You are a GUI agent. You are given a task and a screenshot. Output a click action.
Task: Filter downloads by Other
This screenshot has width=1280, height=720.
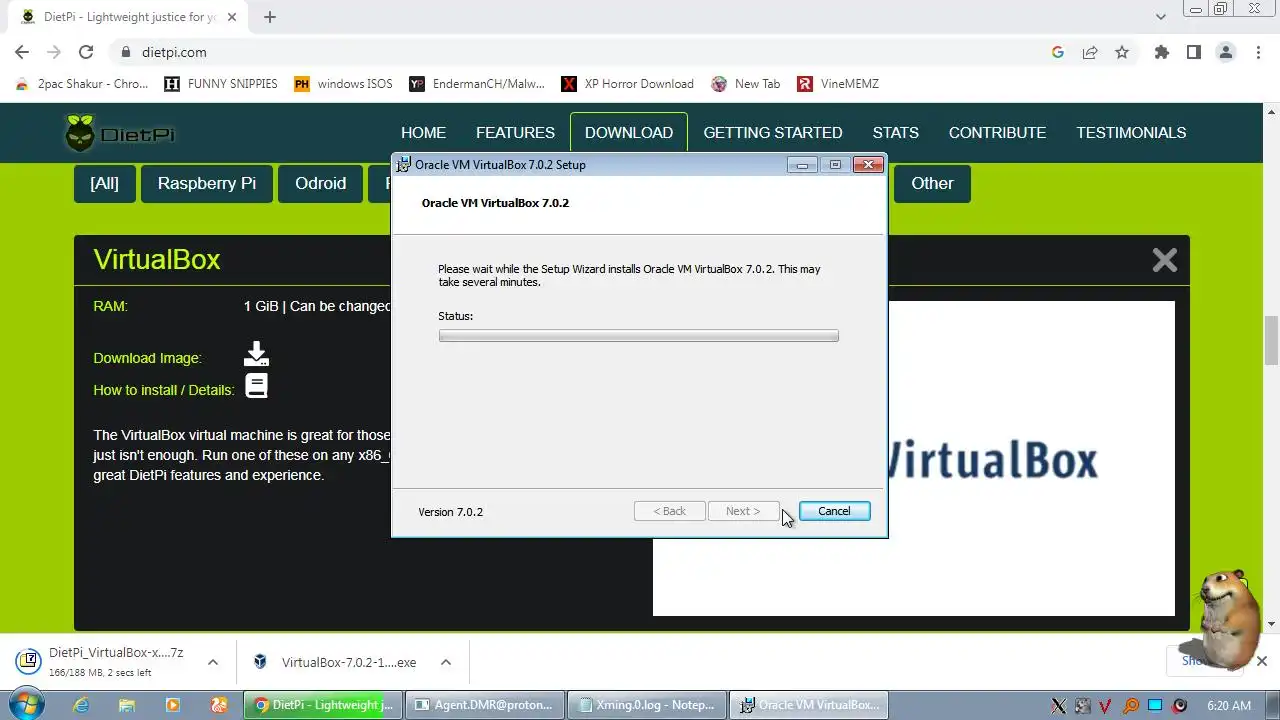pos(932,184)
